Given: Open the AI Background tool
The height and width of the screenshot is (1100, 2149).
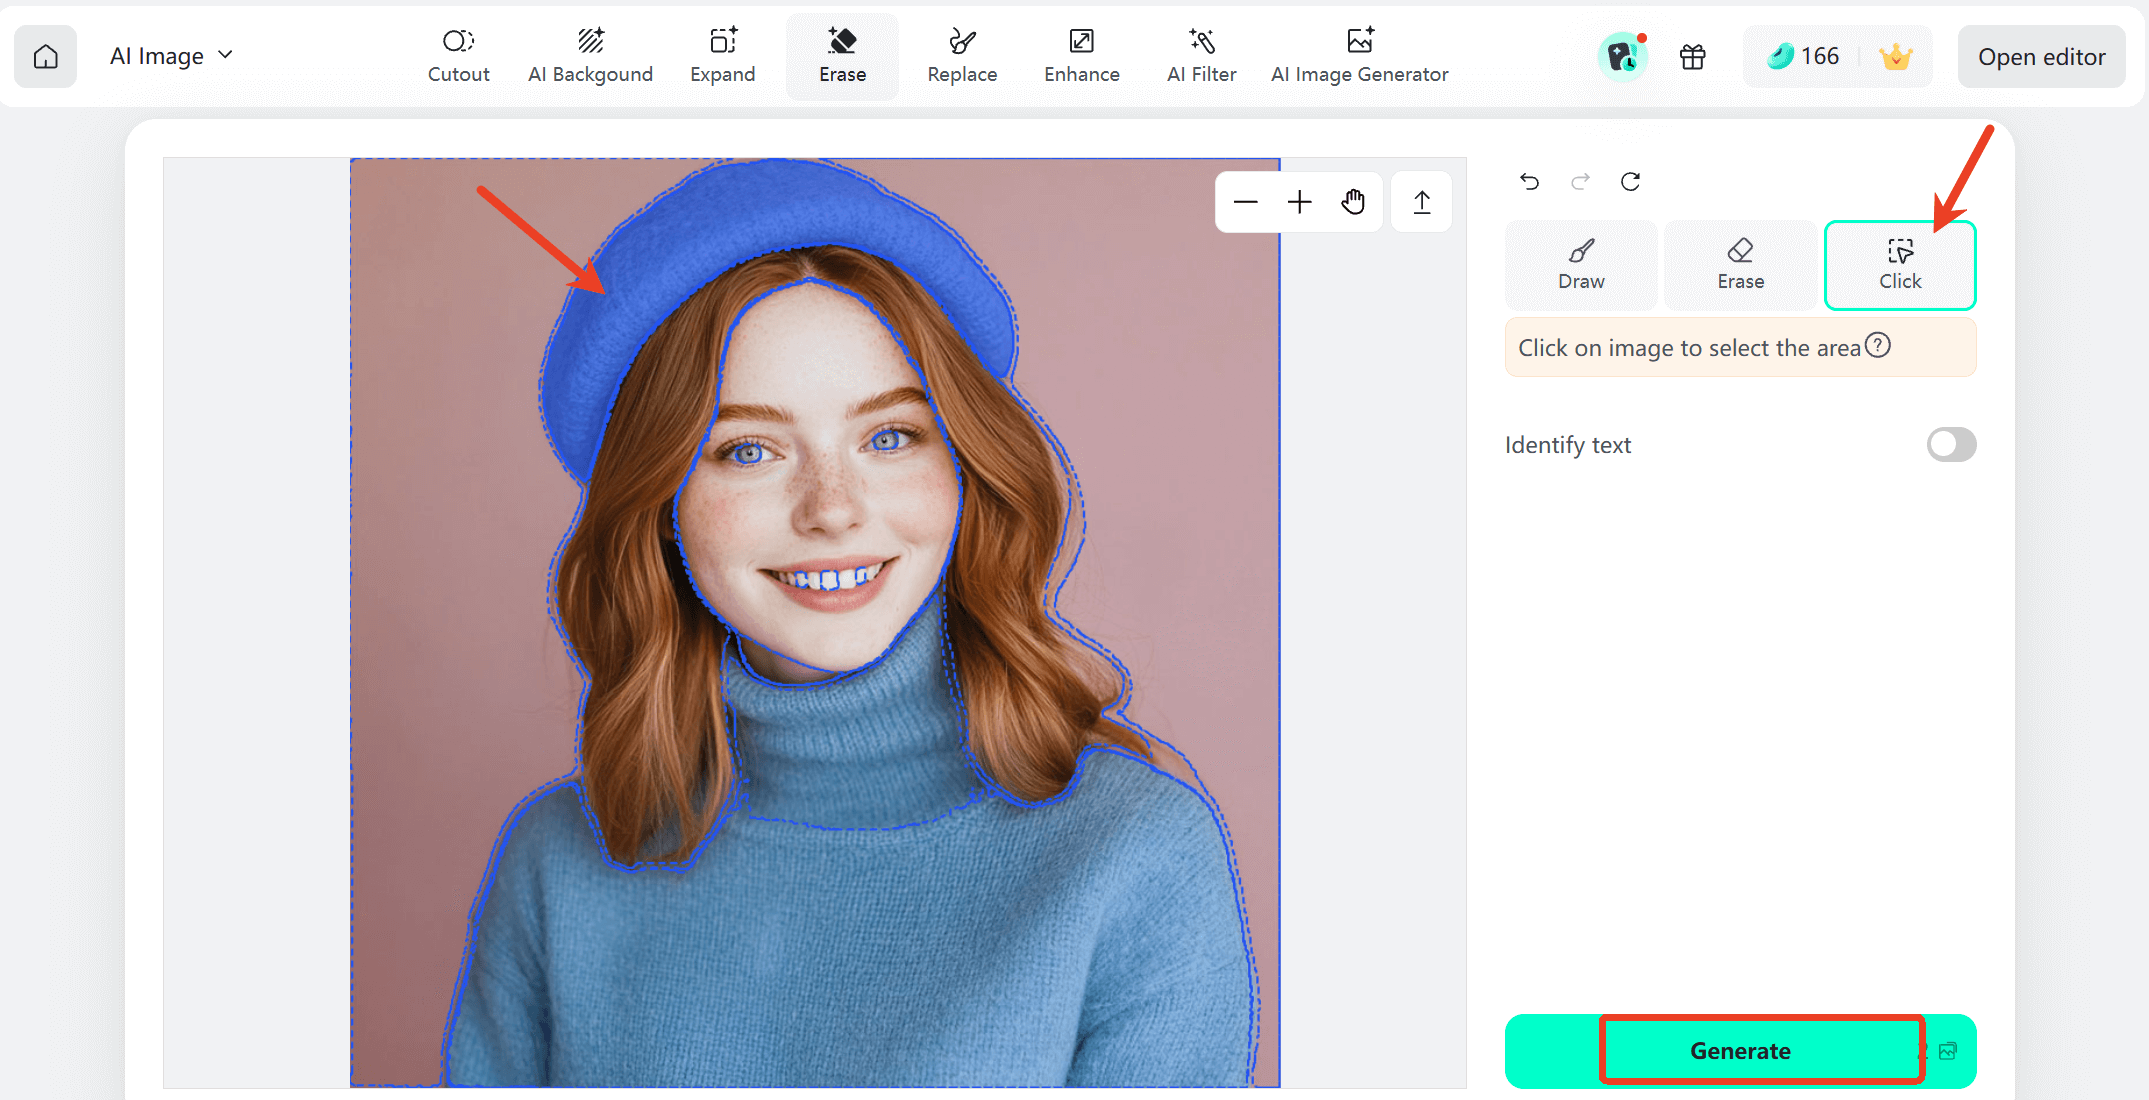Looking at the screenshot, I should pos(590,55).
